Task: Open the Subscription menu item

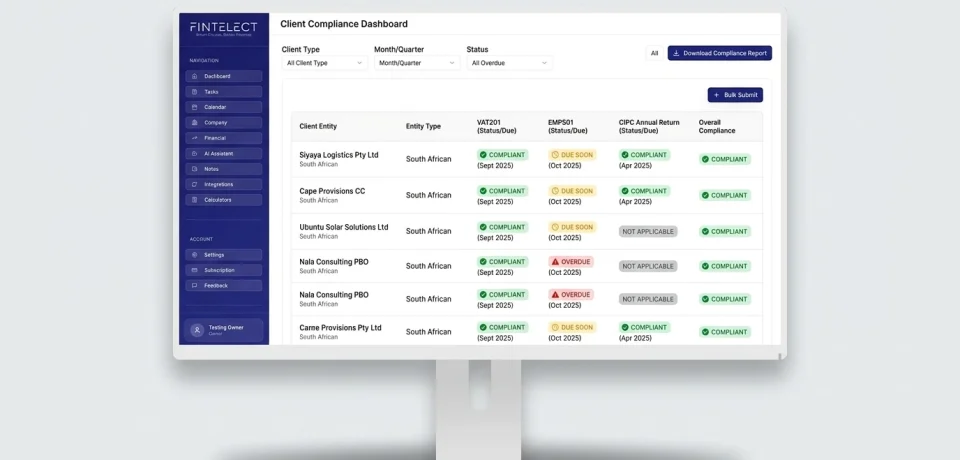Action: (224, 270)
